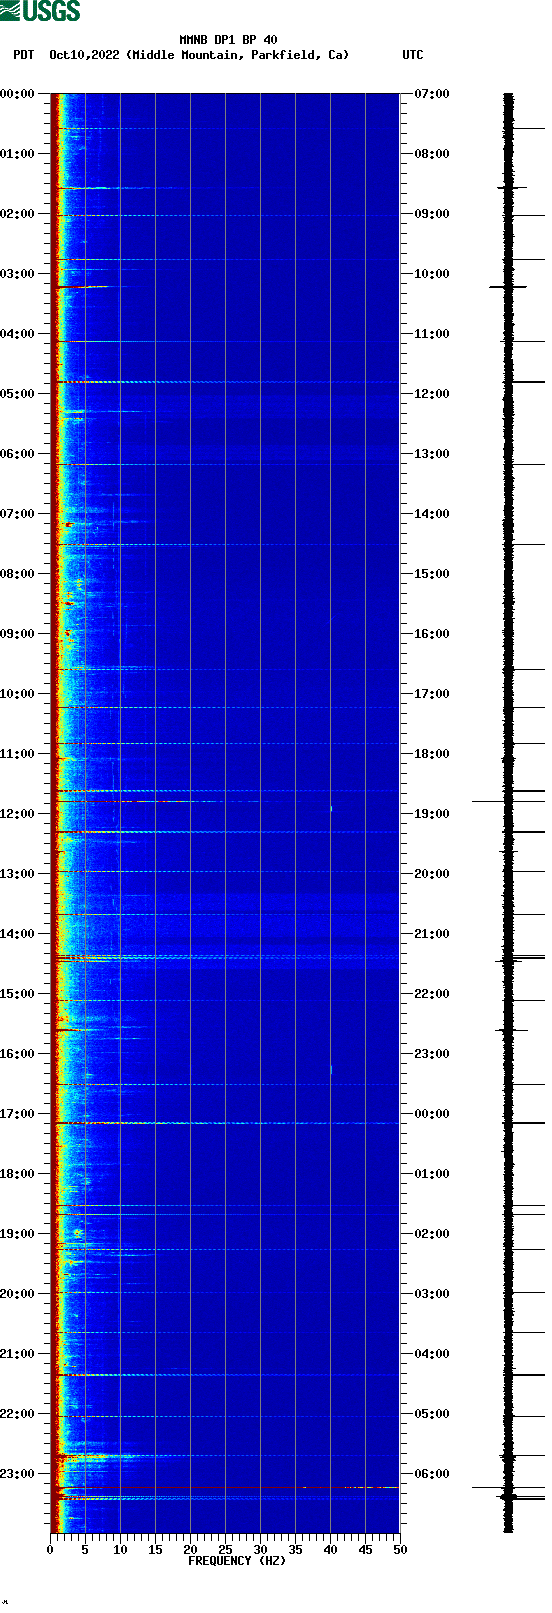The image size is (552, 1613).
Task: Click the frequency axis tick label 25
Action: [x=225, y=1550]
